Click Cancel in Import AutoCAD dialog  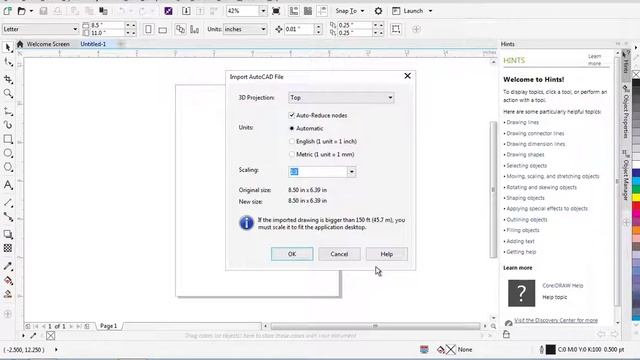pos(339,254)
